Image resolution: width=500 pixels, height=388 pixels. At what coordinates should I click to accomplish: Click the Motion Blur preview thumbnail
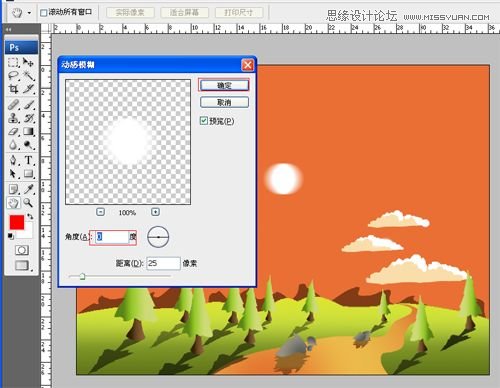128,142
